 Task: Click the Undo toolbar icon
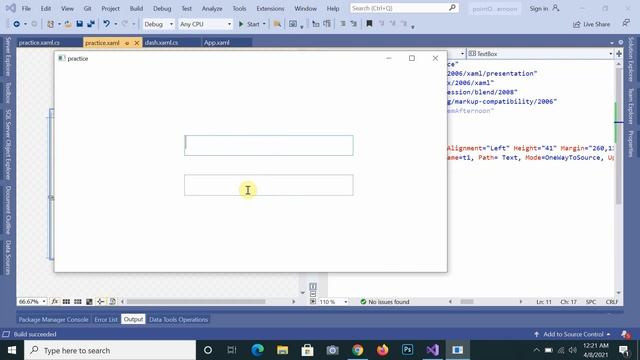(107, 24)
